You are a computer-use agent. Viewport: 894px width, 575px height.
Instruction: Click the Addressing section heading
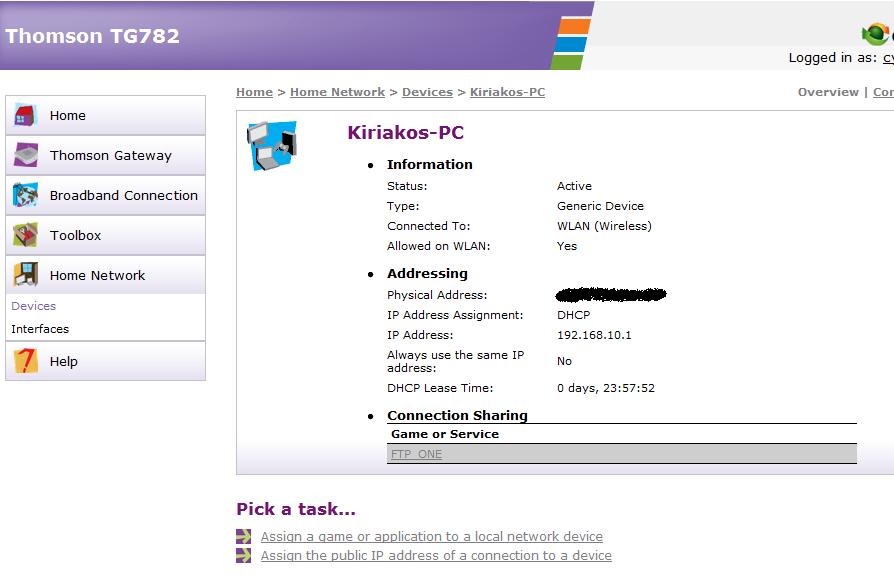(427, 273)
